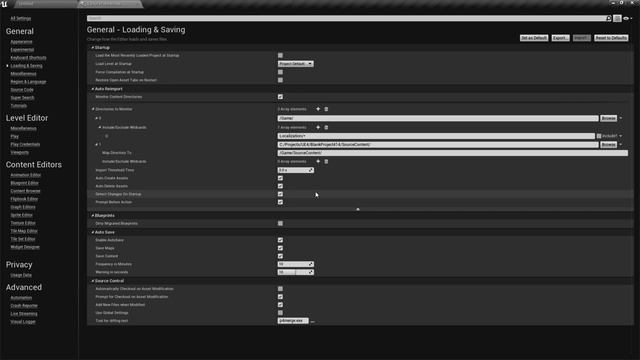Click the Export... button
This screenshot has height=360, width=640.
point(560,38)
